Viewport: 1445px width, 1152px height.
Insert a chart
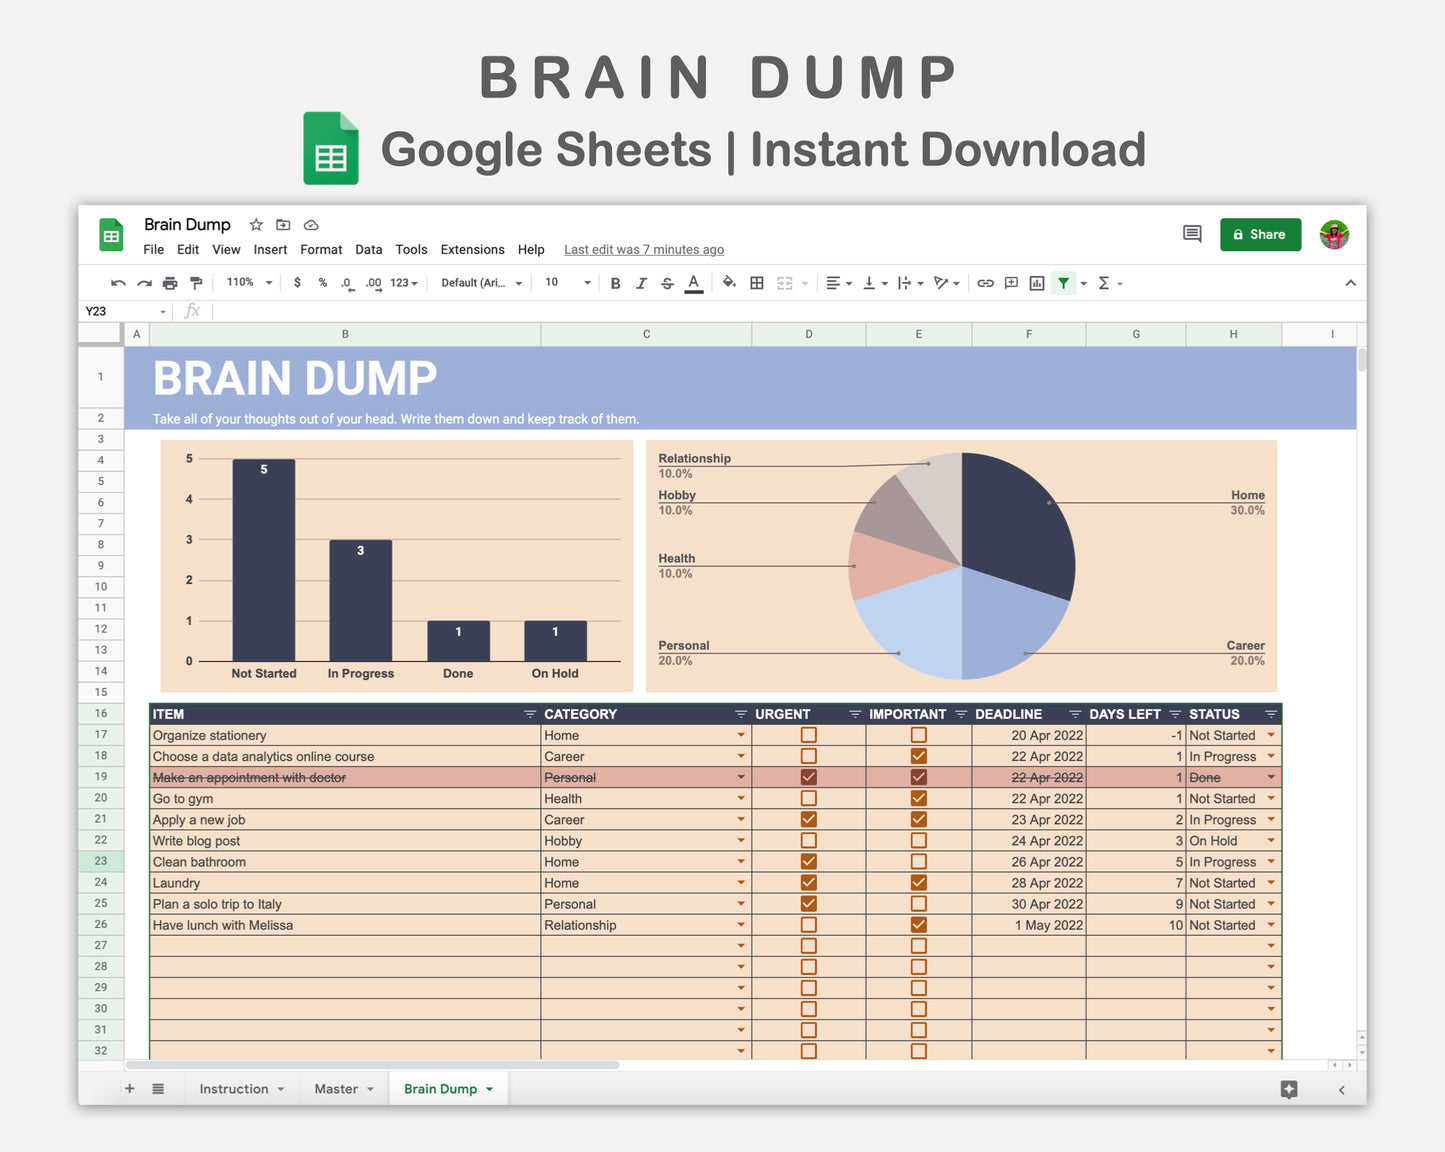(1036, 283)
